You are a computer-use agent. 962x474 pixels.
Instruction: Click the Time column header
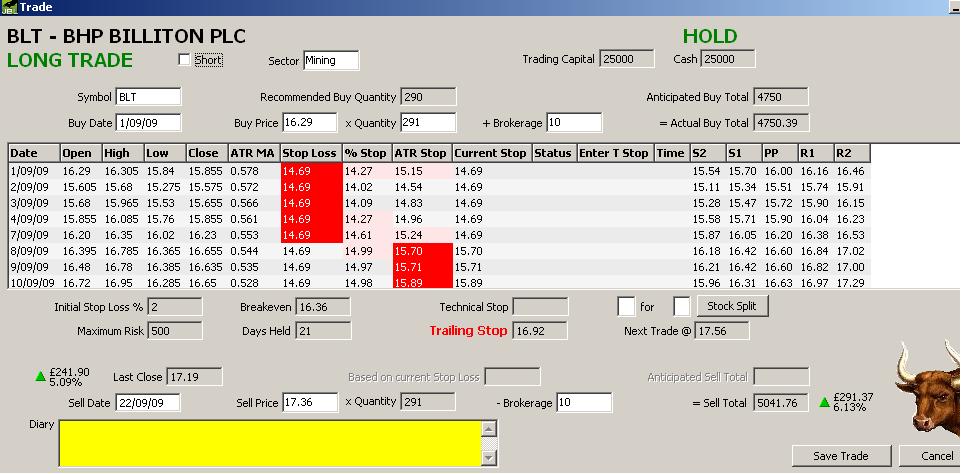672,153
